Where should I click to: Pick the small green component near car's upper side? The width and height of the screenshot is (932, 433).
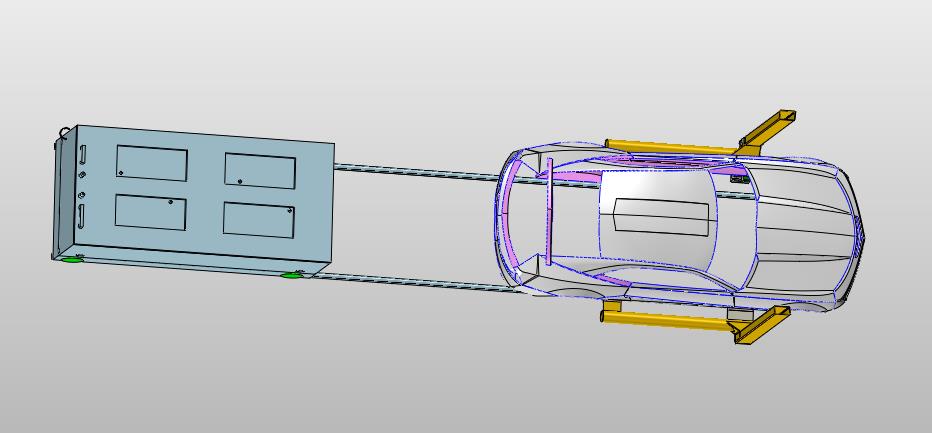point(739,178)
